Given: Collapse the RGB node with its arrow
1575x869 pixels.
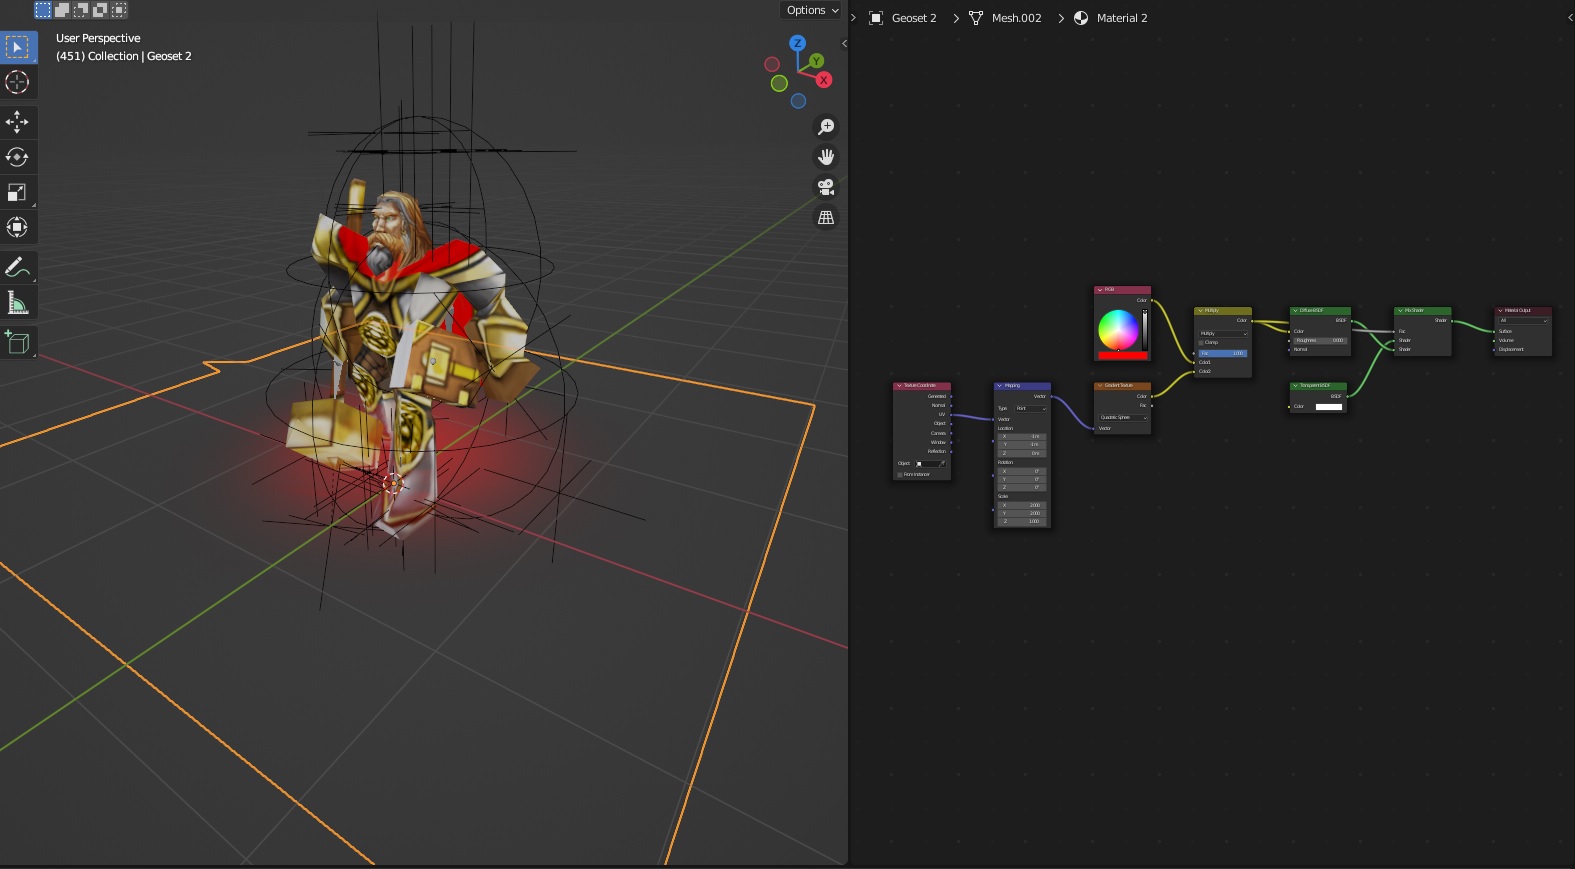Looking at the screenshot, I should [1100, 290].
